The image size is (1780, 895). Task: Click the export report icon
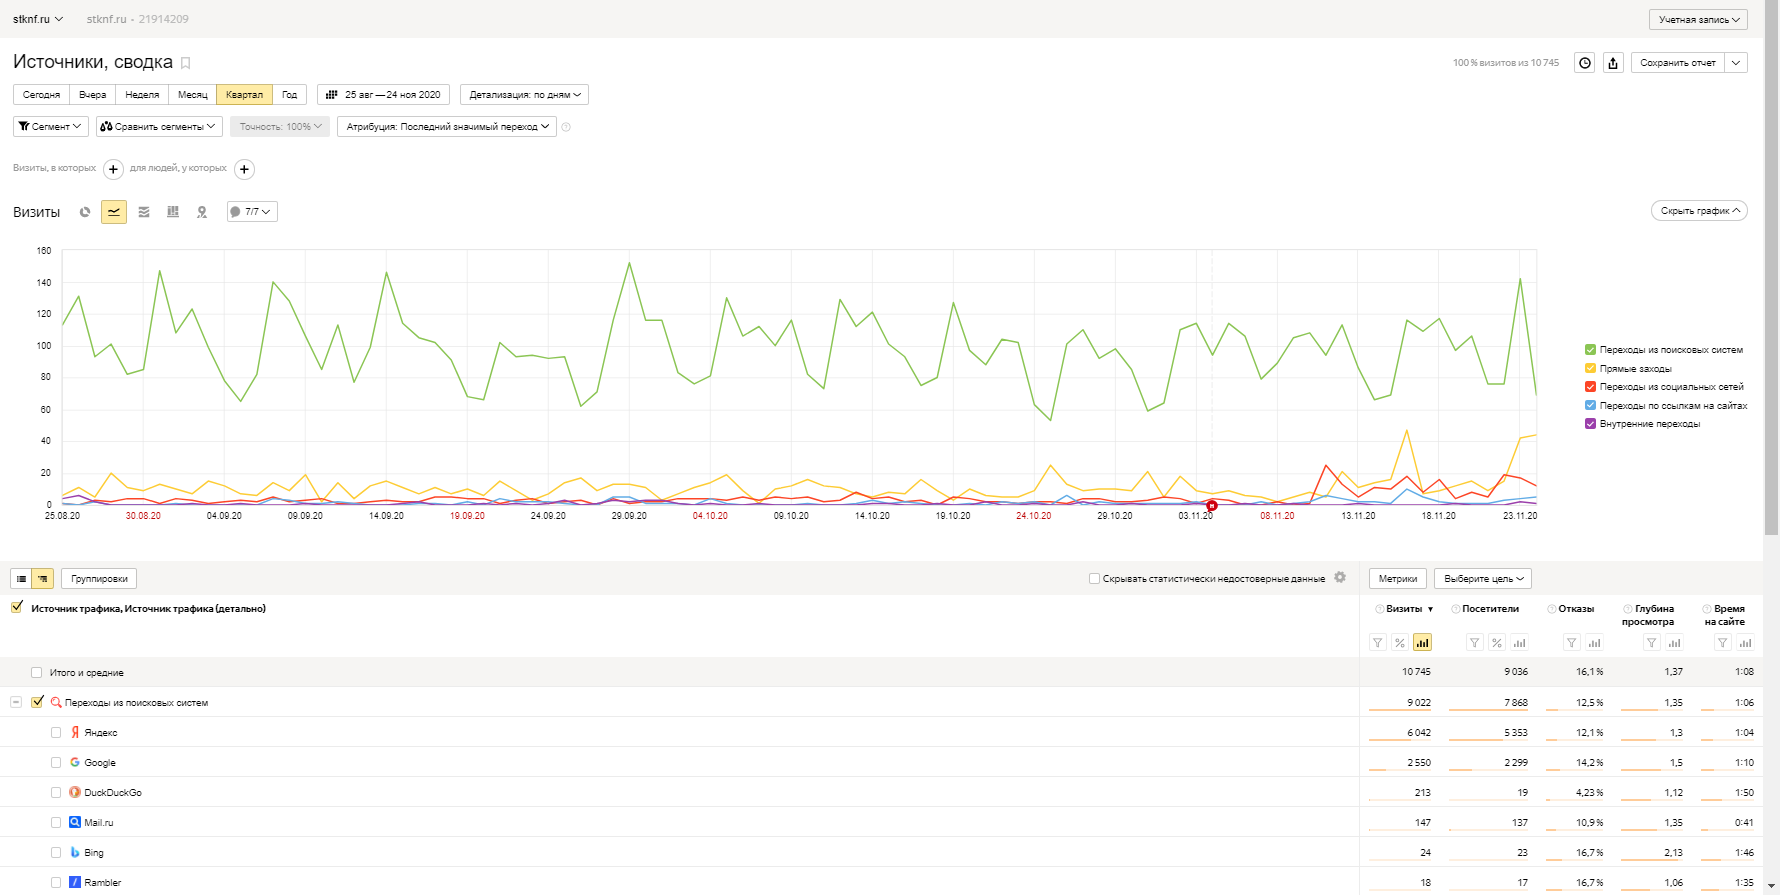1613,63
